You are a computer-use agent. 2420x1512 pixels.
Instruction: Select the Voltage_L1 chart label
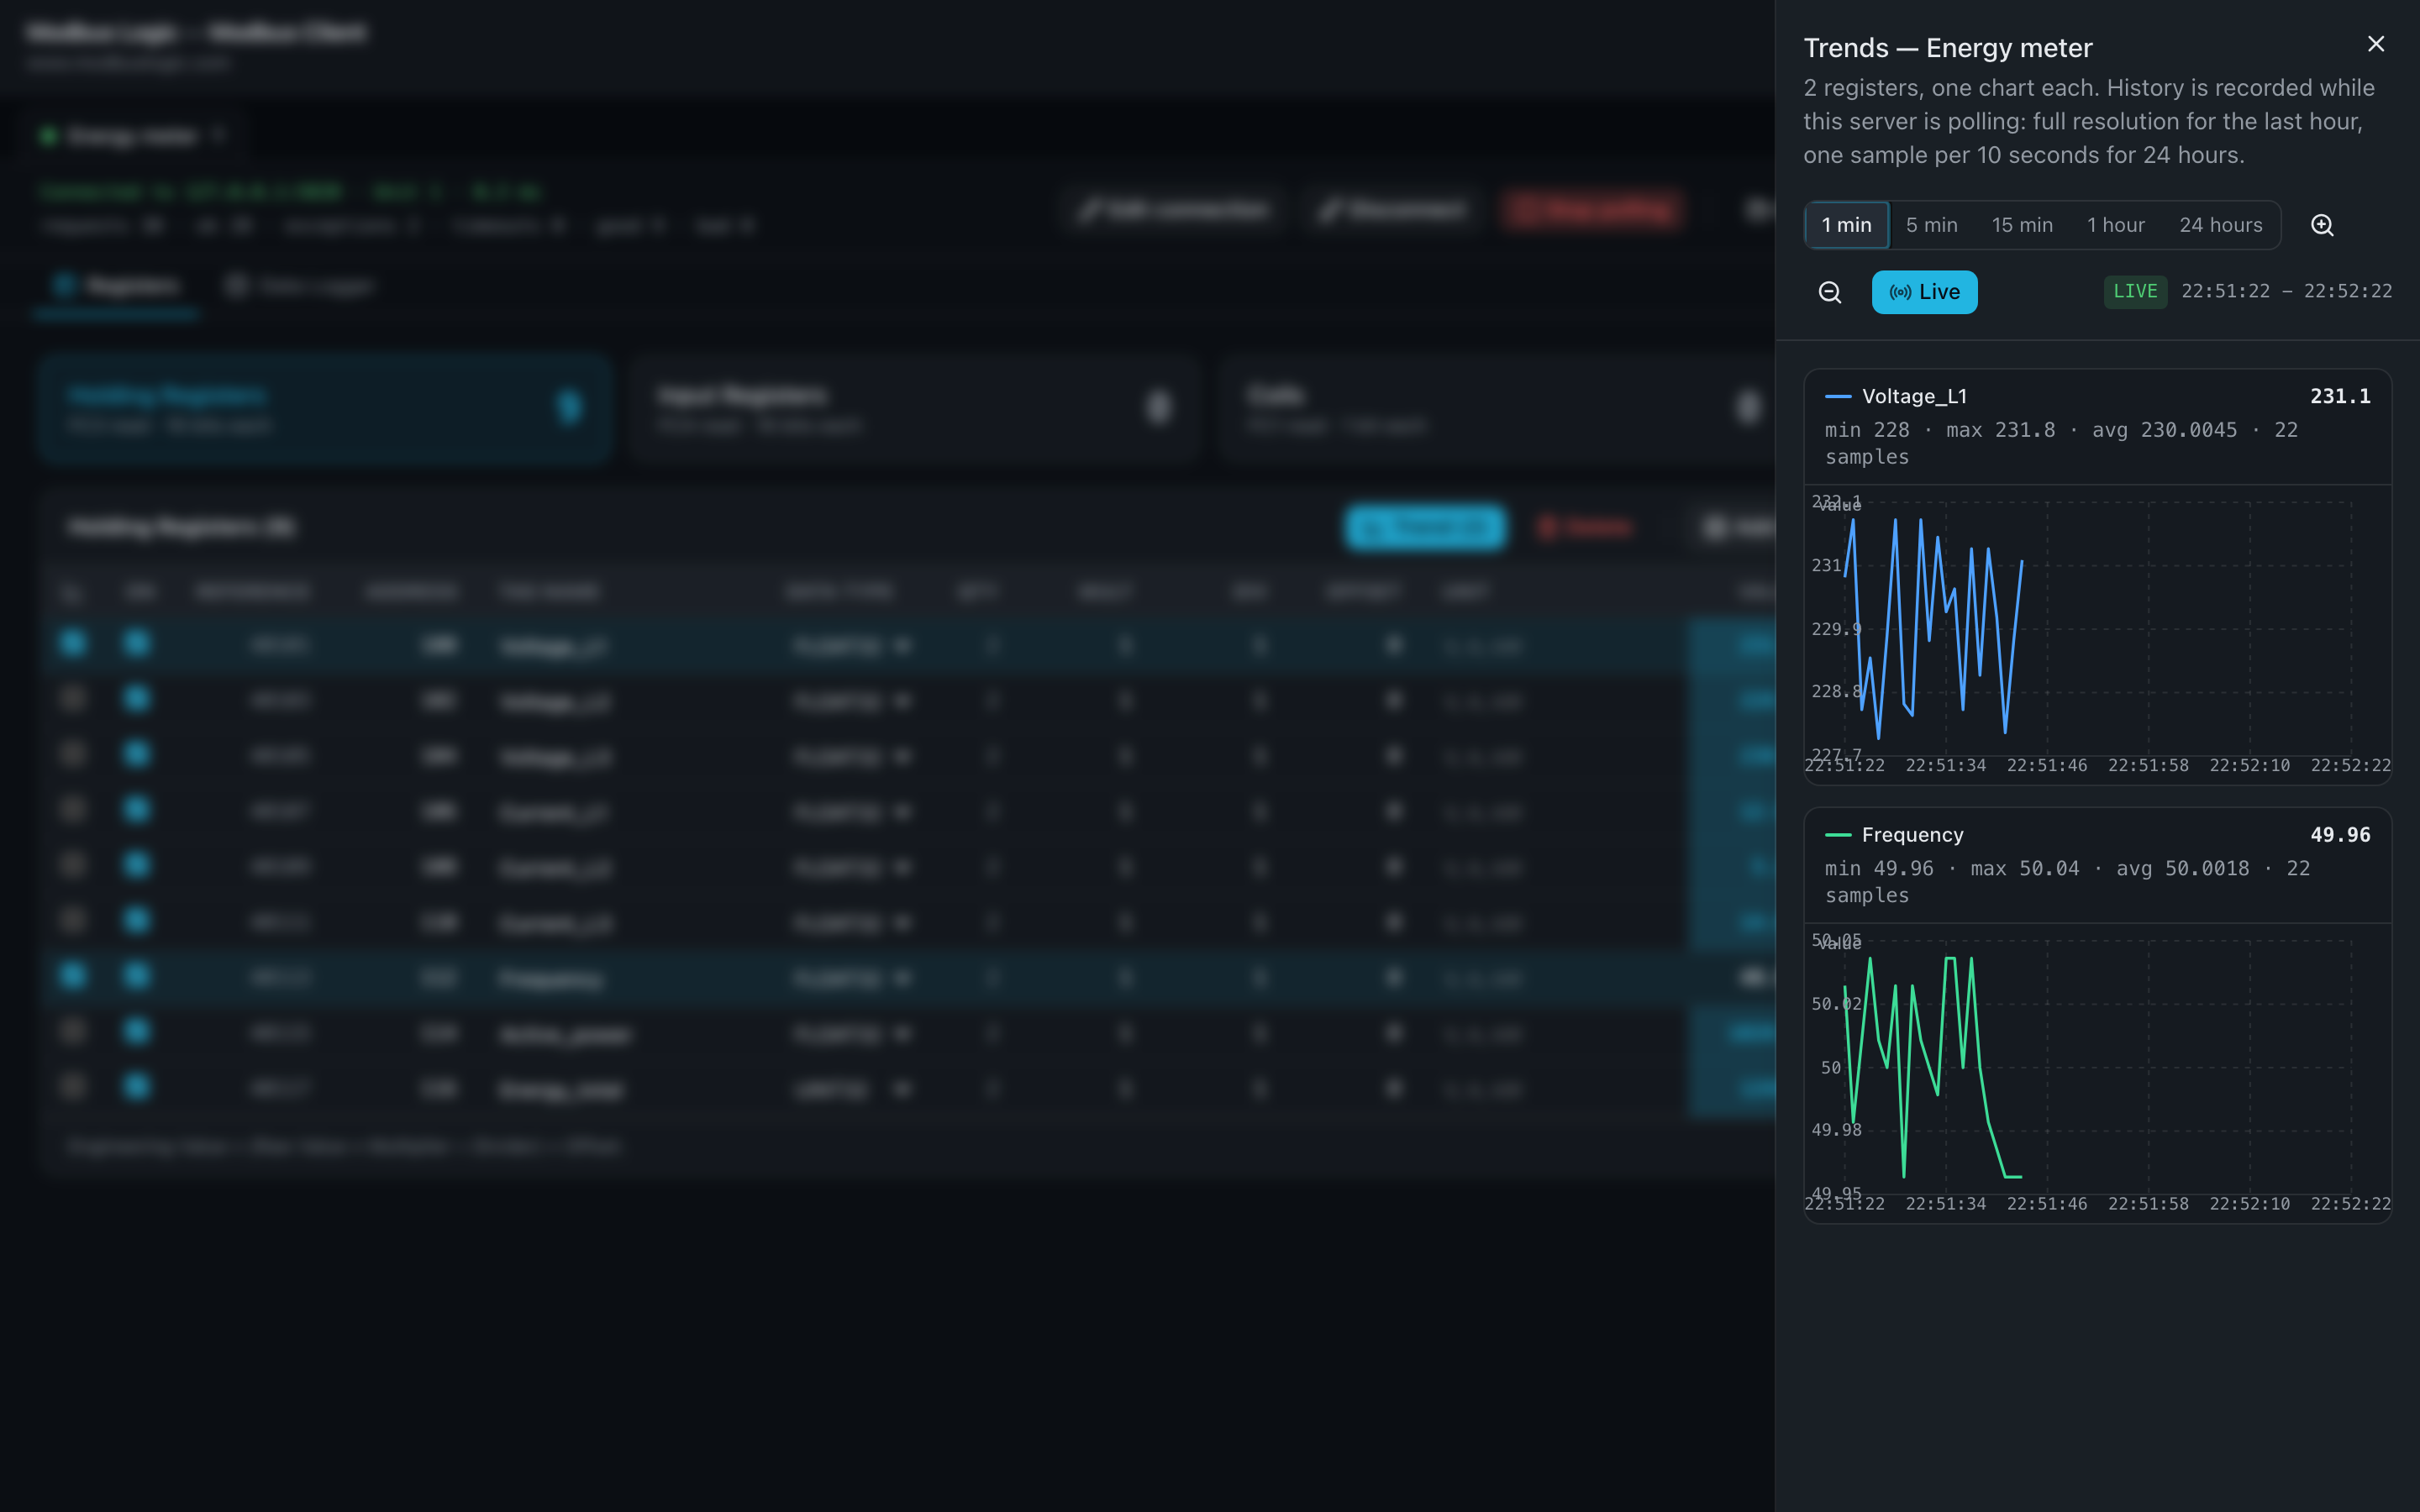tap(1914, 396)
